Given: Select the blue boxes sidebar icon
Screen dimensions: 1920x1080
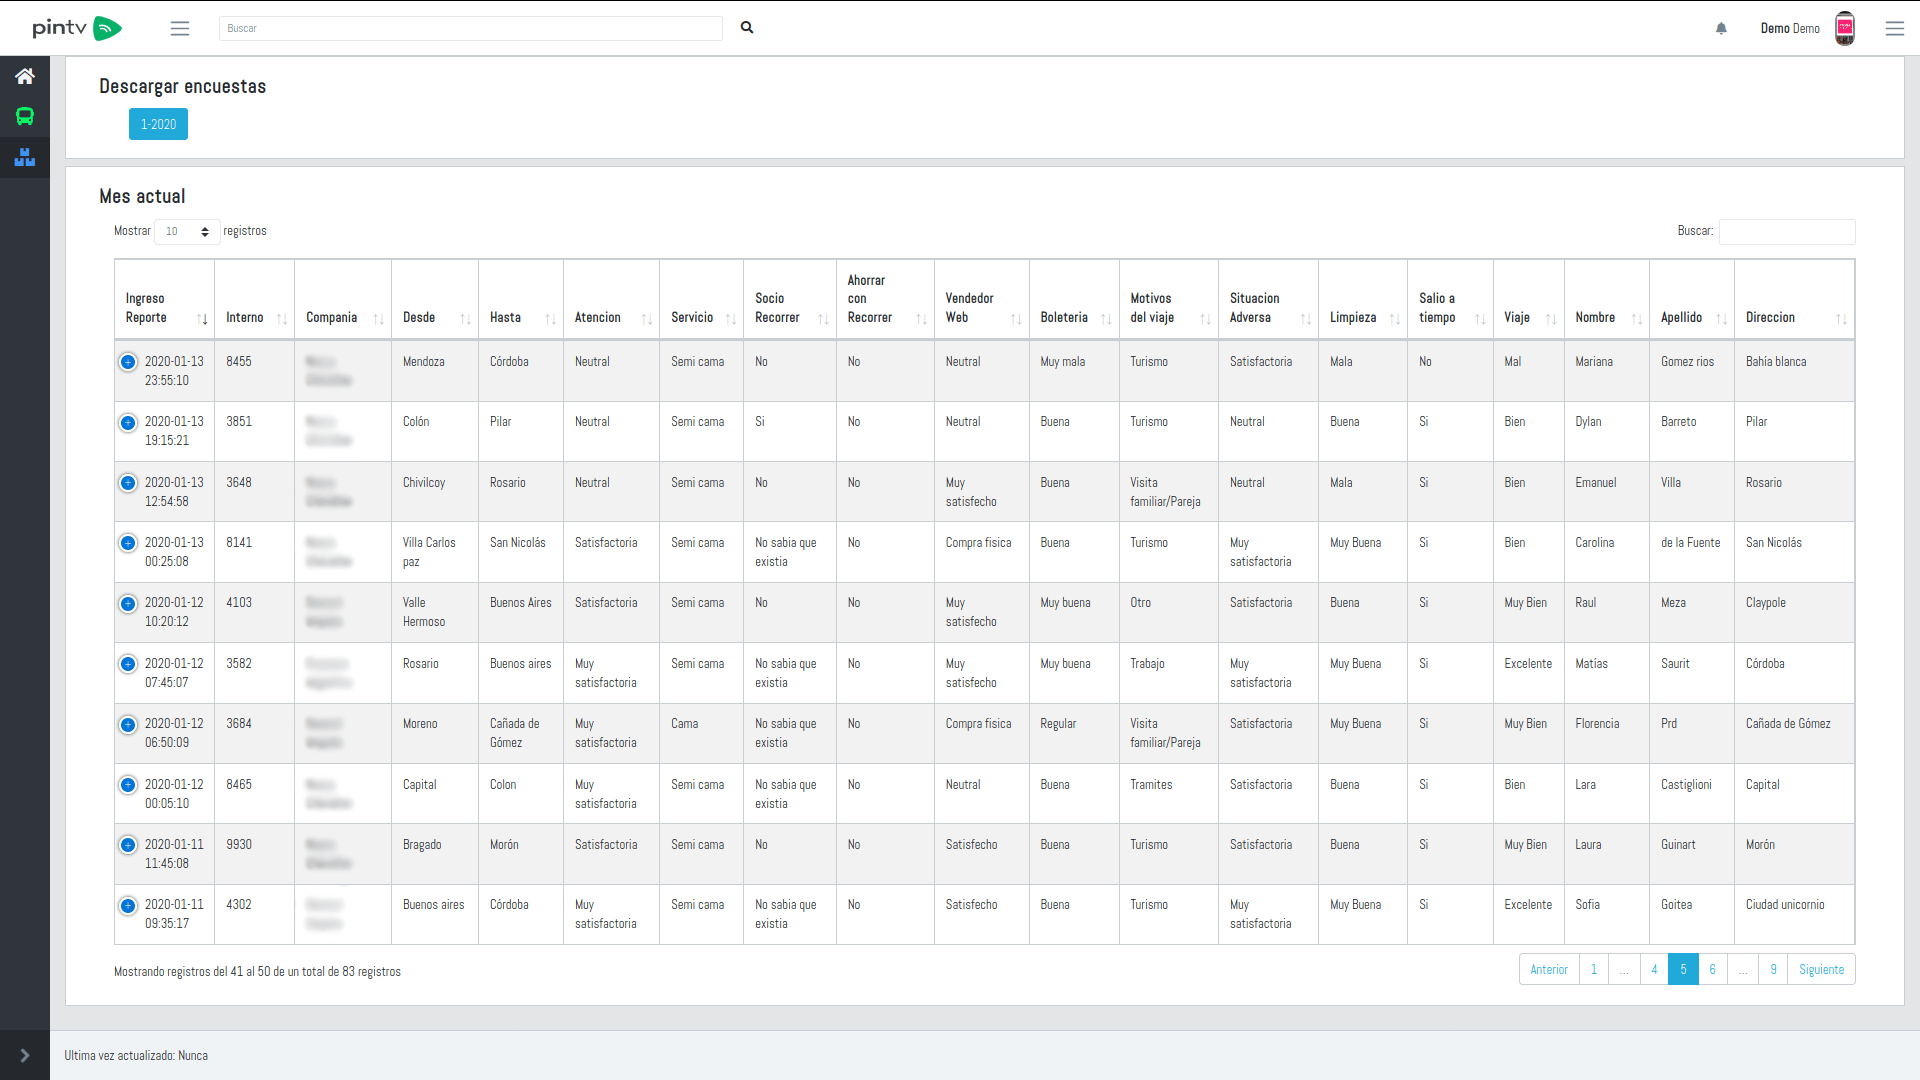Looking at the screenshot, I should click(25, 157).
